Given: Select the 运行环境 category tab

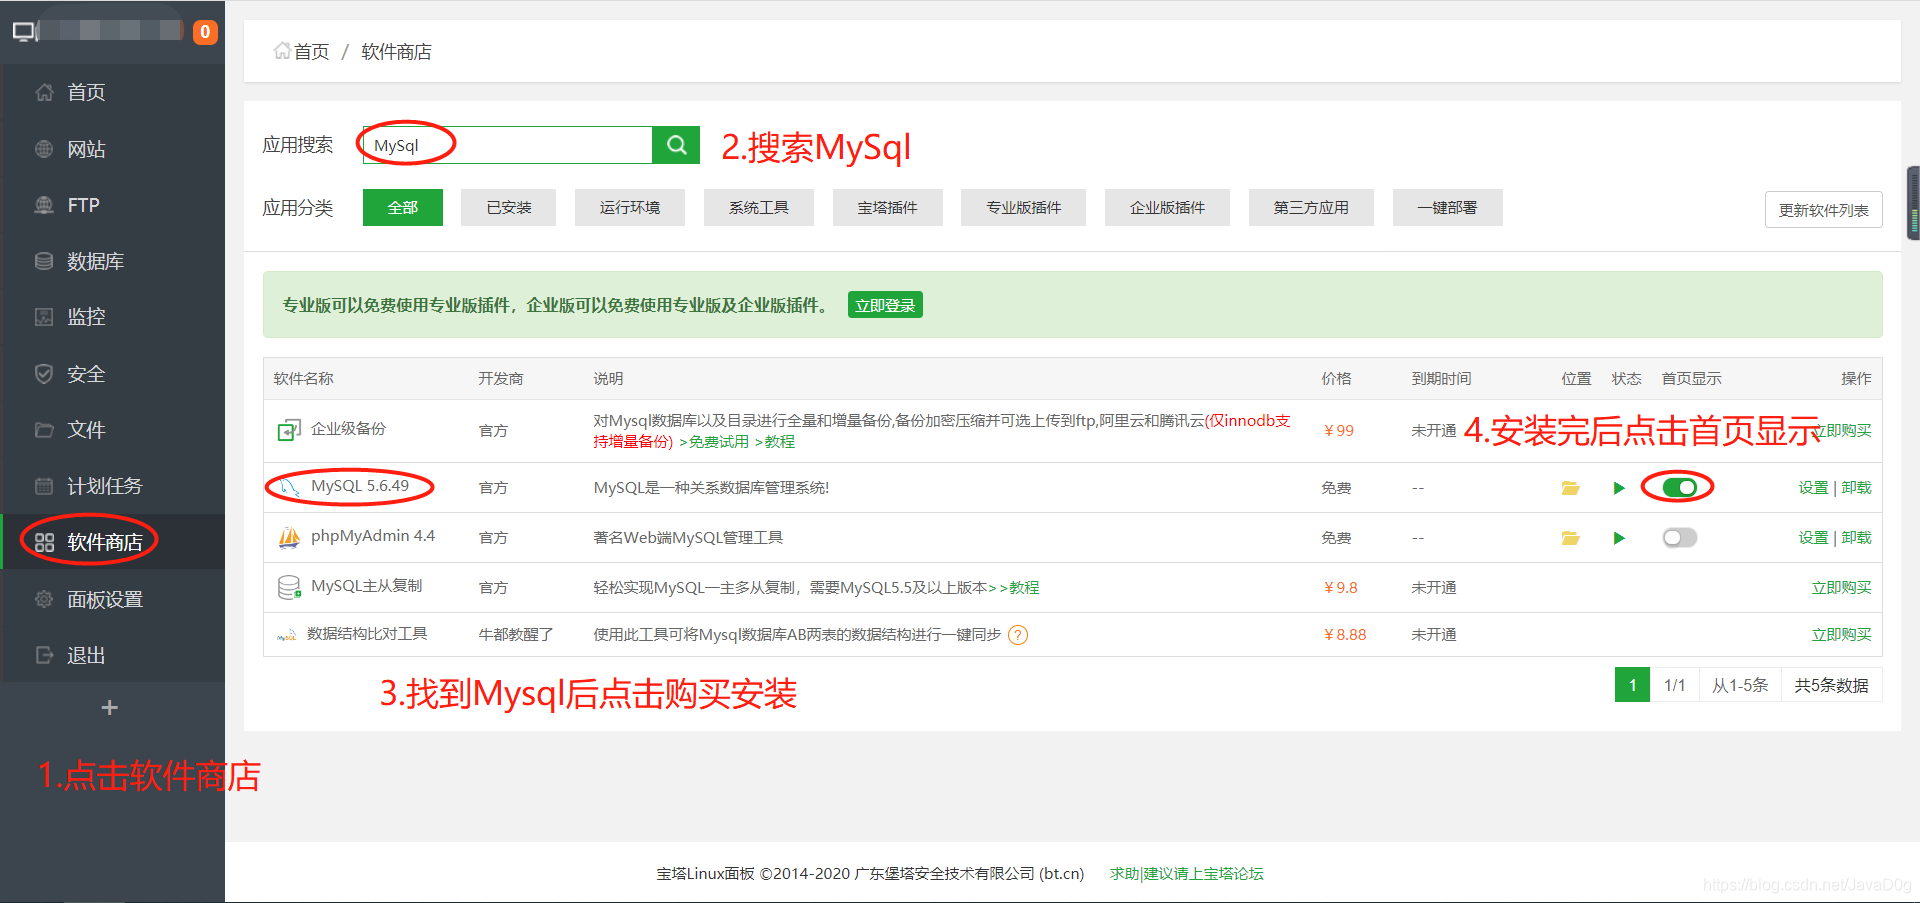Looking at the screenshot, I should (x=630, y=207).
